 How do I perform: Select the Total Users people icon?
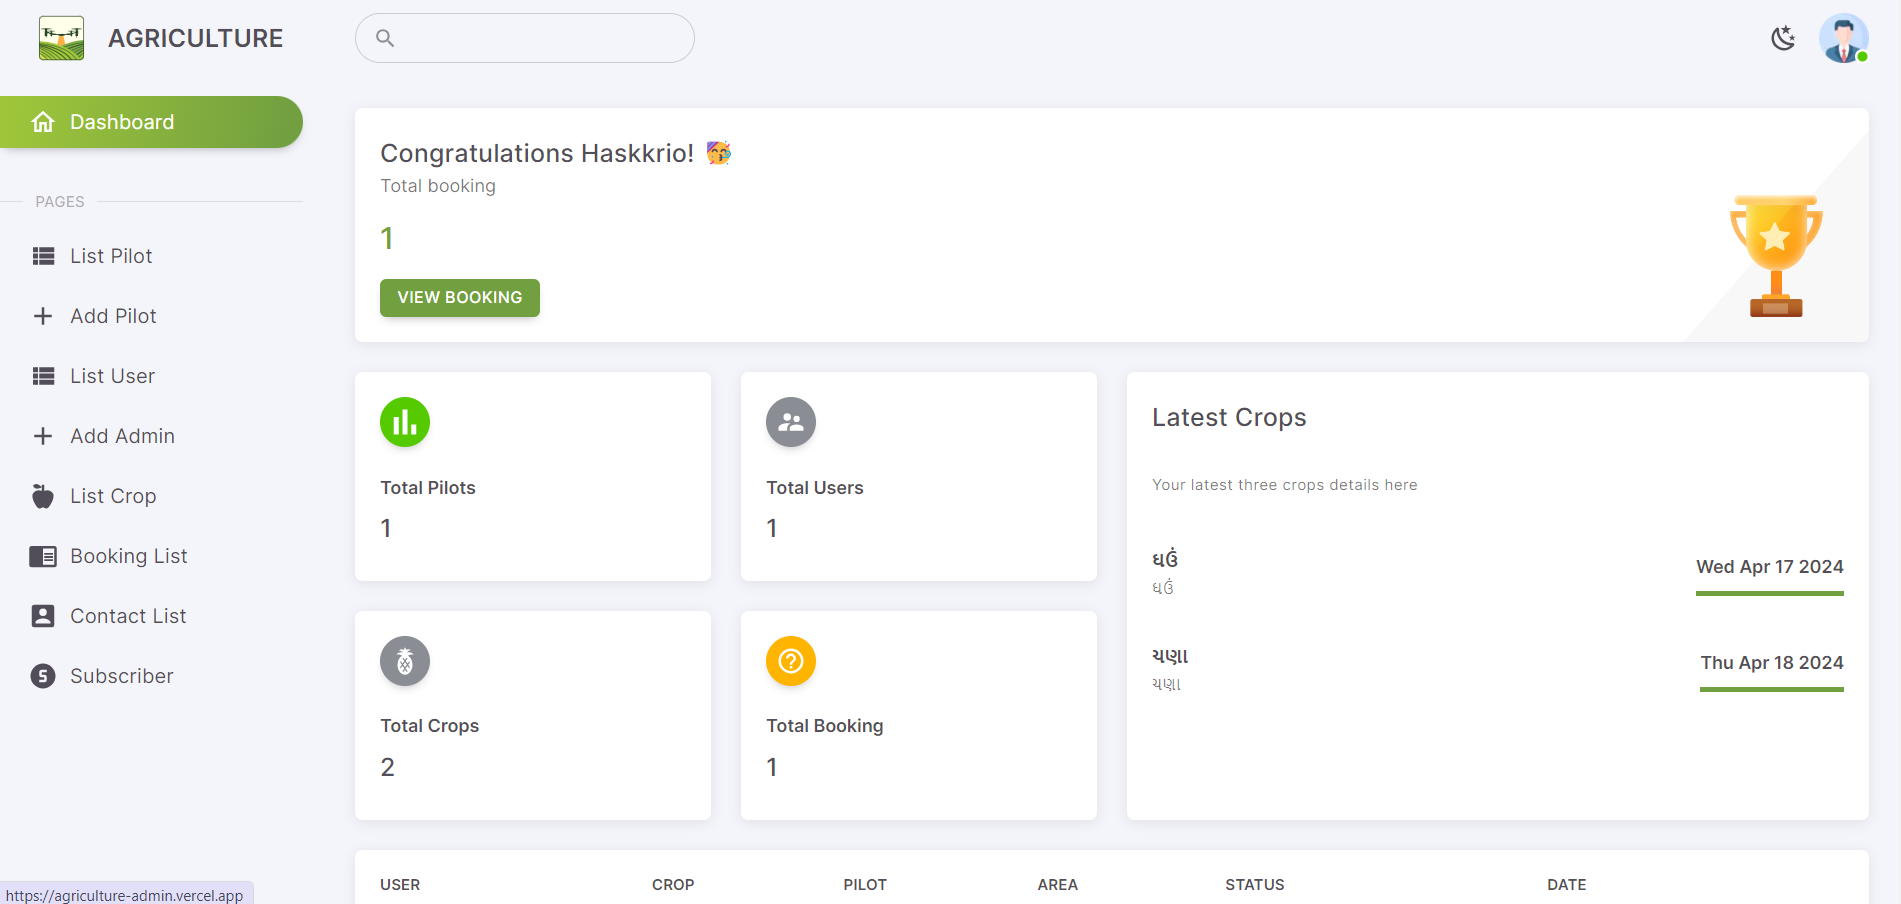pyautogui.click(x=791, y=423)
